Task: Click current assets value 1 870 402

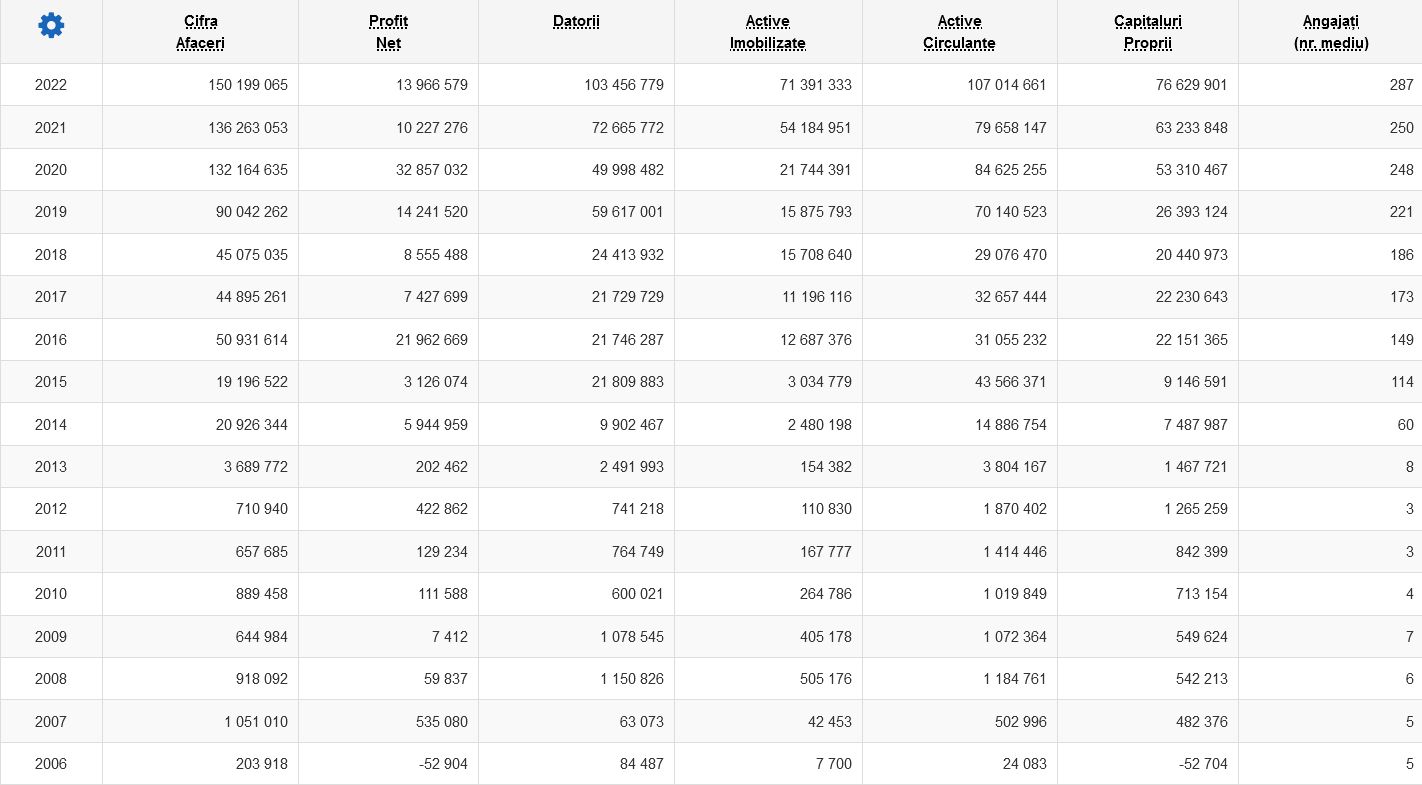Action: (1015, 509)
